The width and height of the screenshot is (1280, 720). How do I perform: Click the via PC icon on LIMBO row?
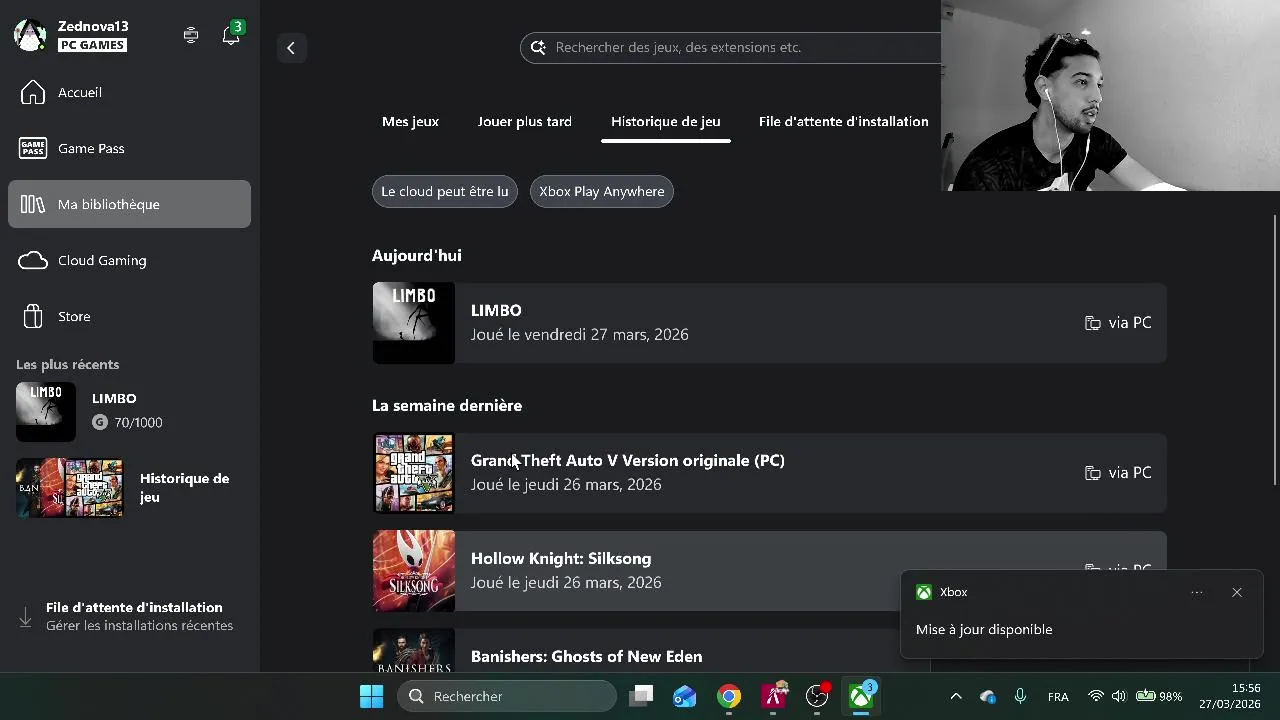coord(1093,323)
